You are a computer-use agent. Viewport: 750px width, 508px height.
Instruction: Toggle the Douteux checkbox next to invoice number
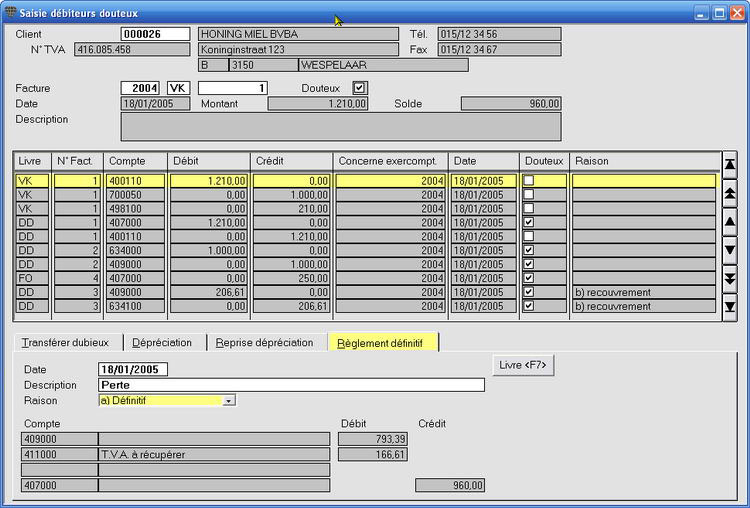click(x=359, y=88)
